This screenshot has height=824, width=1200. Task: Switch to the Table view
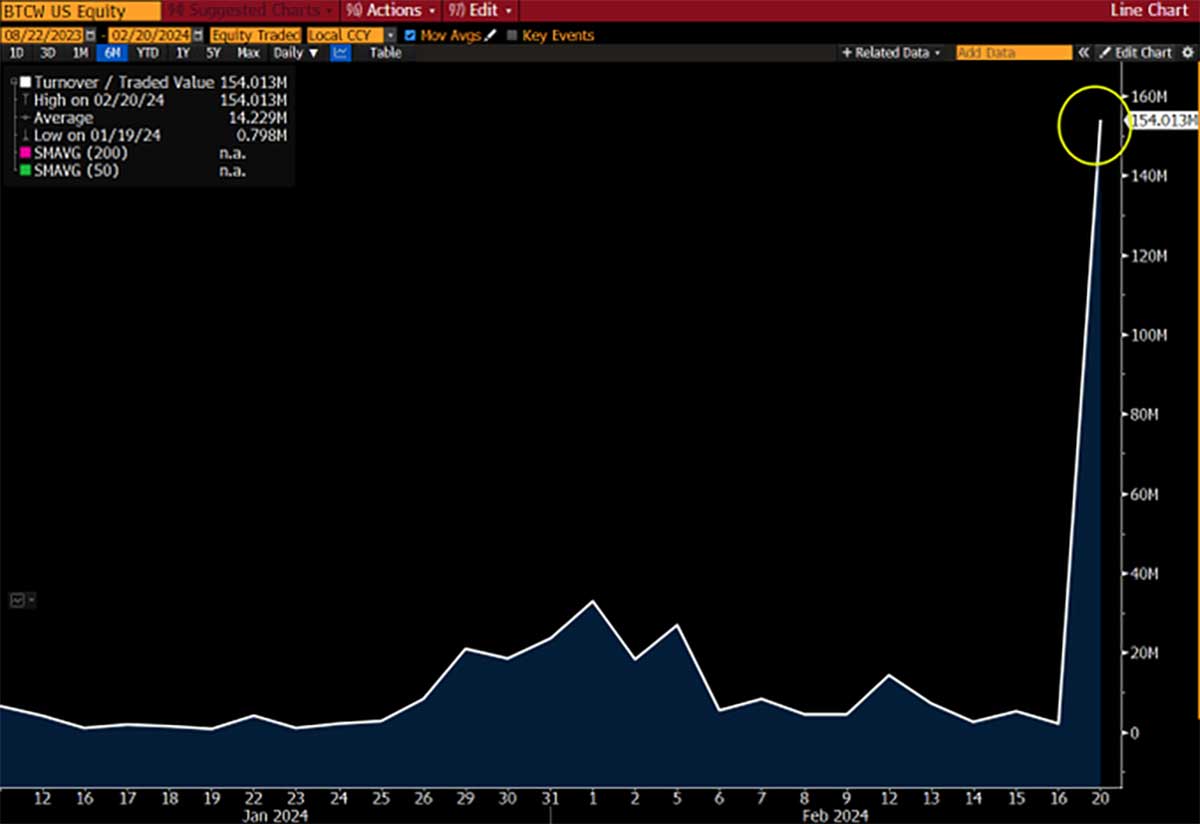click(x=386, y=53)
